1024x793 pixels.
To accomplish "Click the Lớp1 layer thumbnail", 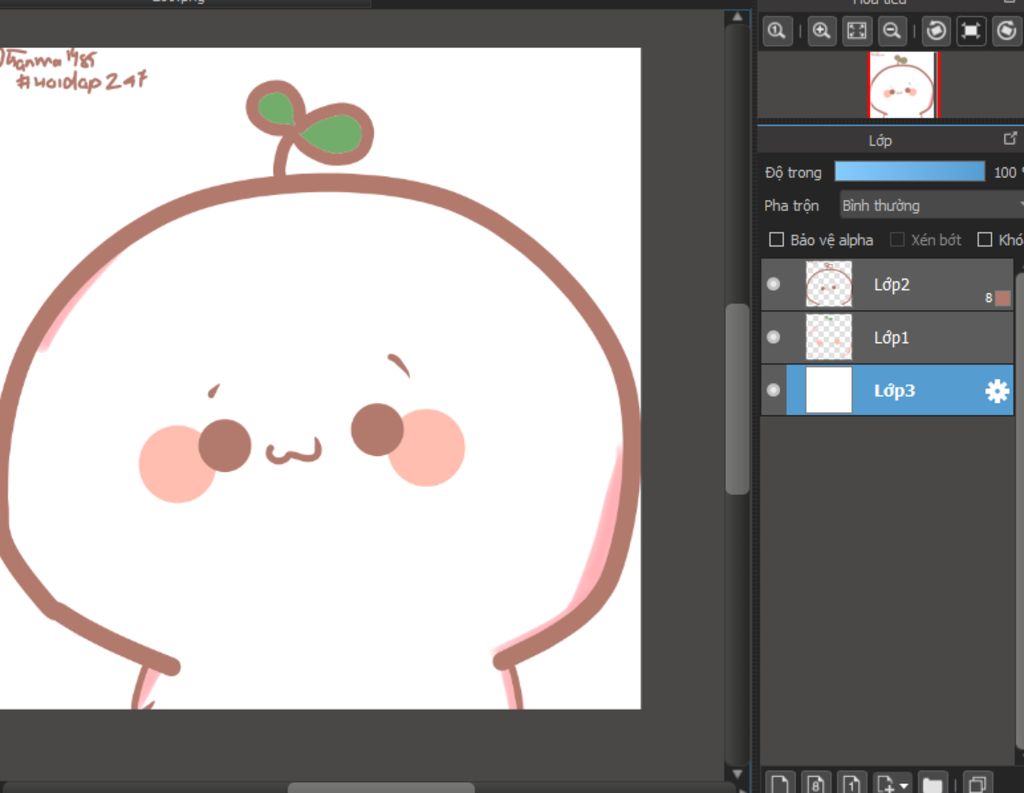I will click(x=829, y=337).
